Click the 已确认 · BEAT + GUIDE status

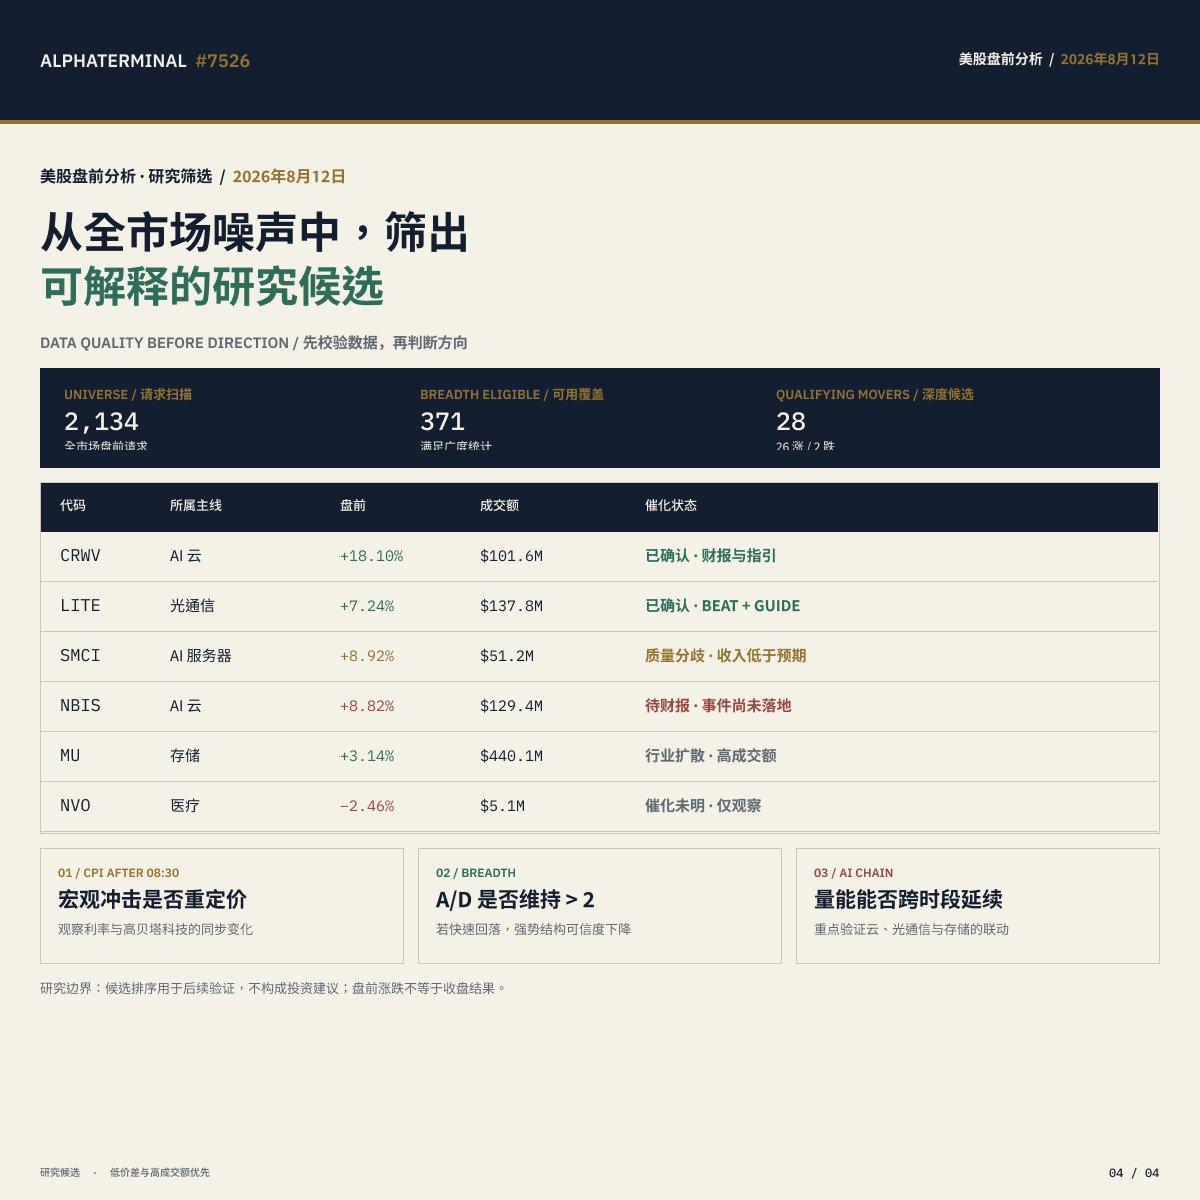pyautogui.click(x=723, y=606)
